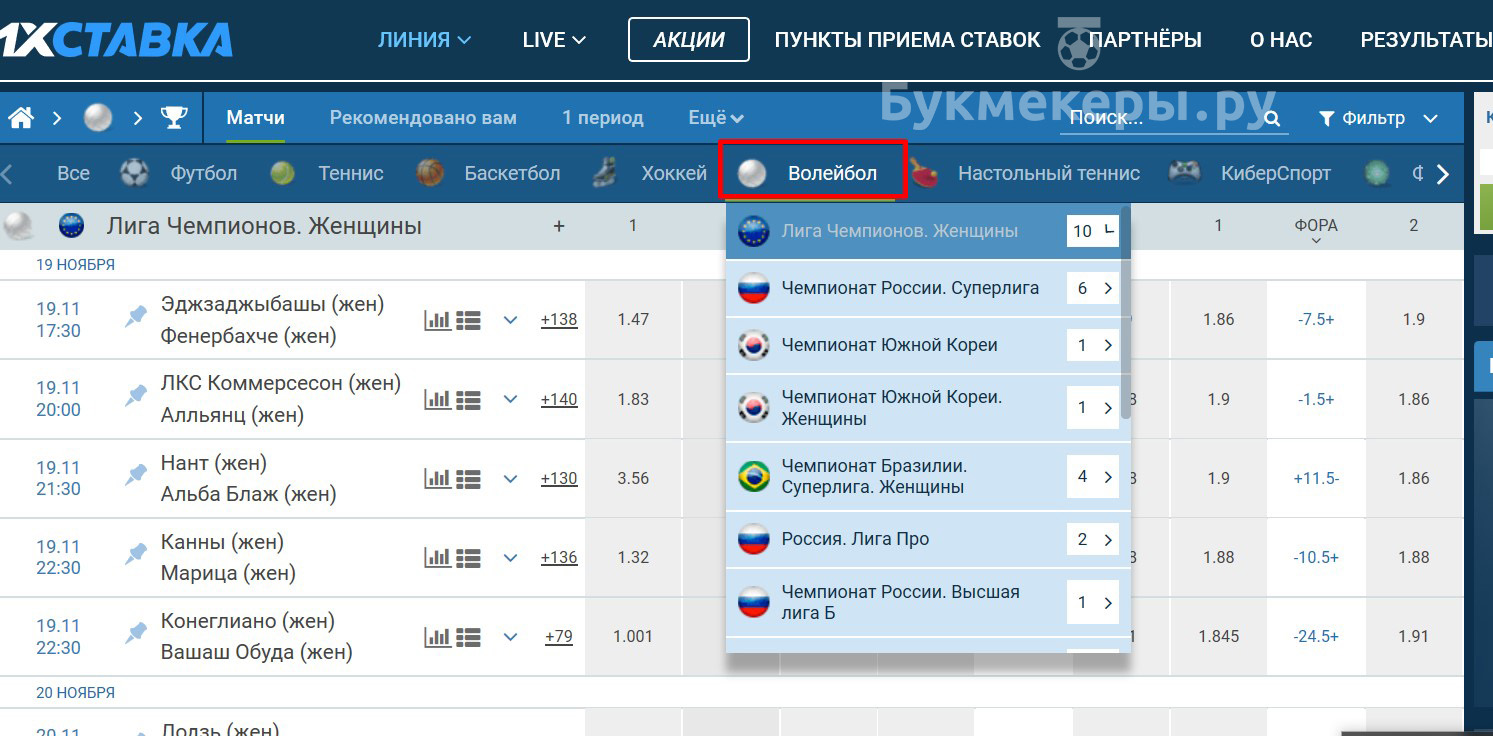Click the Поиск search field
The image size is (1493, 736).
(1160, 118)
